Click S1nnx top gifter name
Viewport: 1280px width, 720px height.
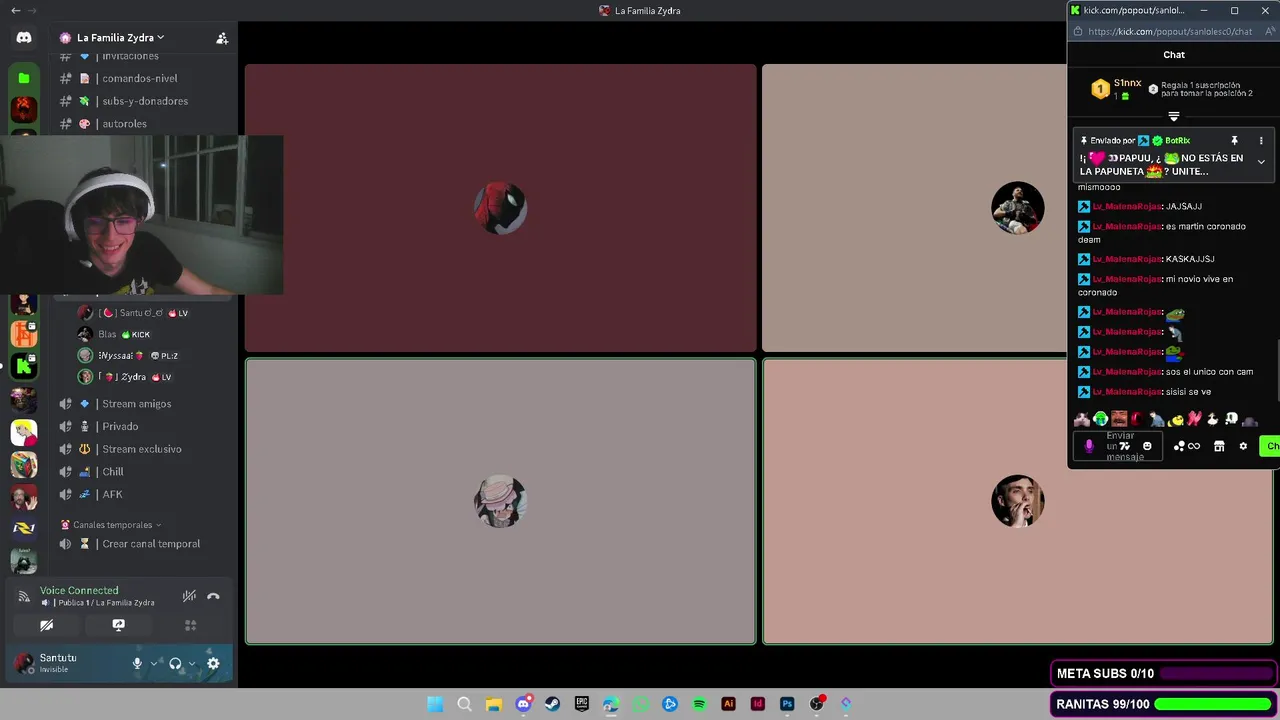pyautogui.click(x=1127, y=83)
